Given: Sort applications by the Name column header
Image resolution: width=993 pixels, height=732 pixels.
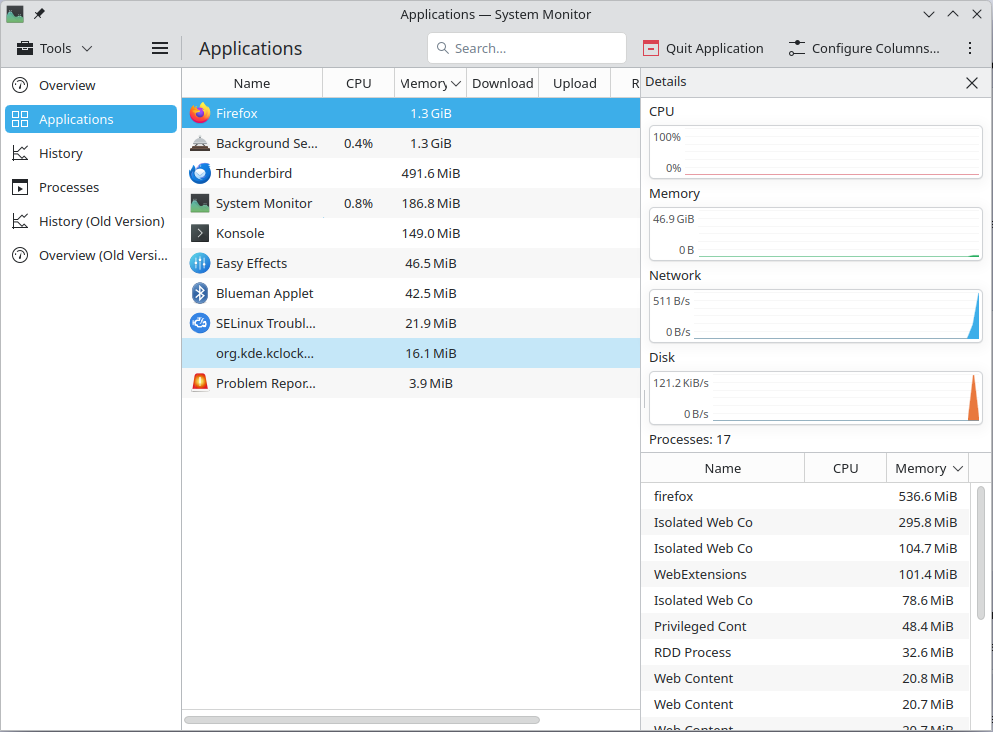Looking at the screenshot, I should [x=252, y=84].
